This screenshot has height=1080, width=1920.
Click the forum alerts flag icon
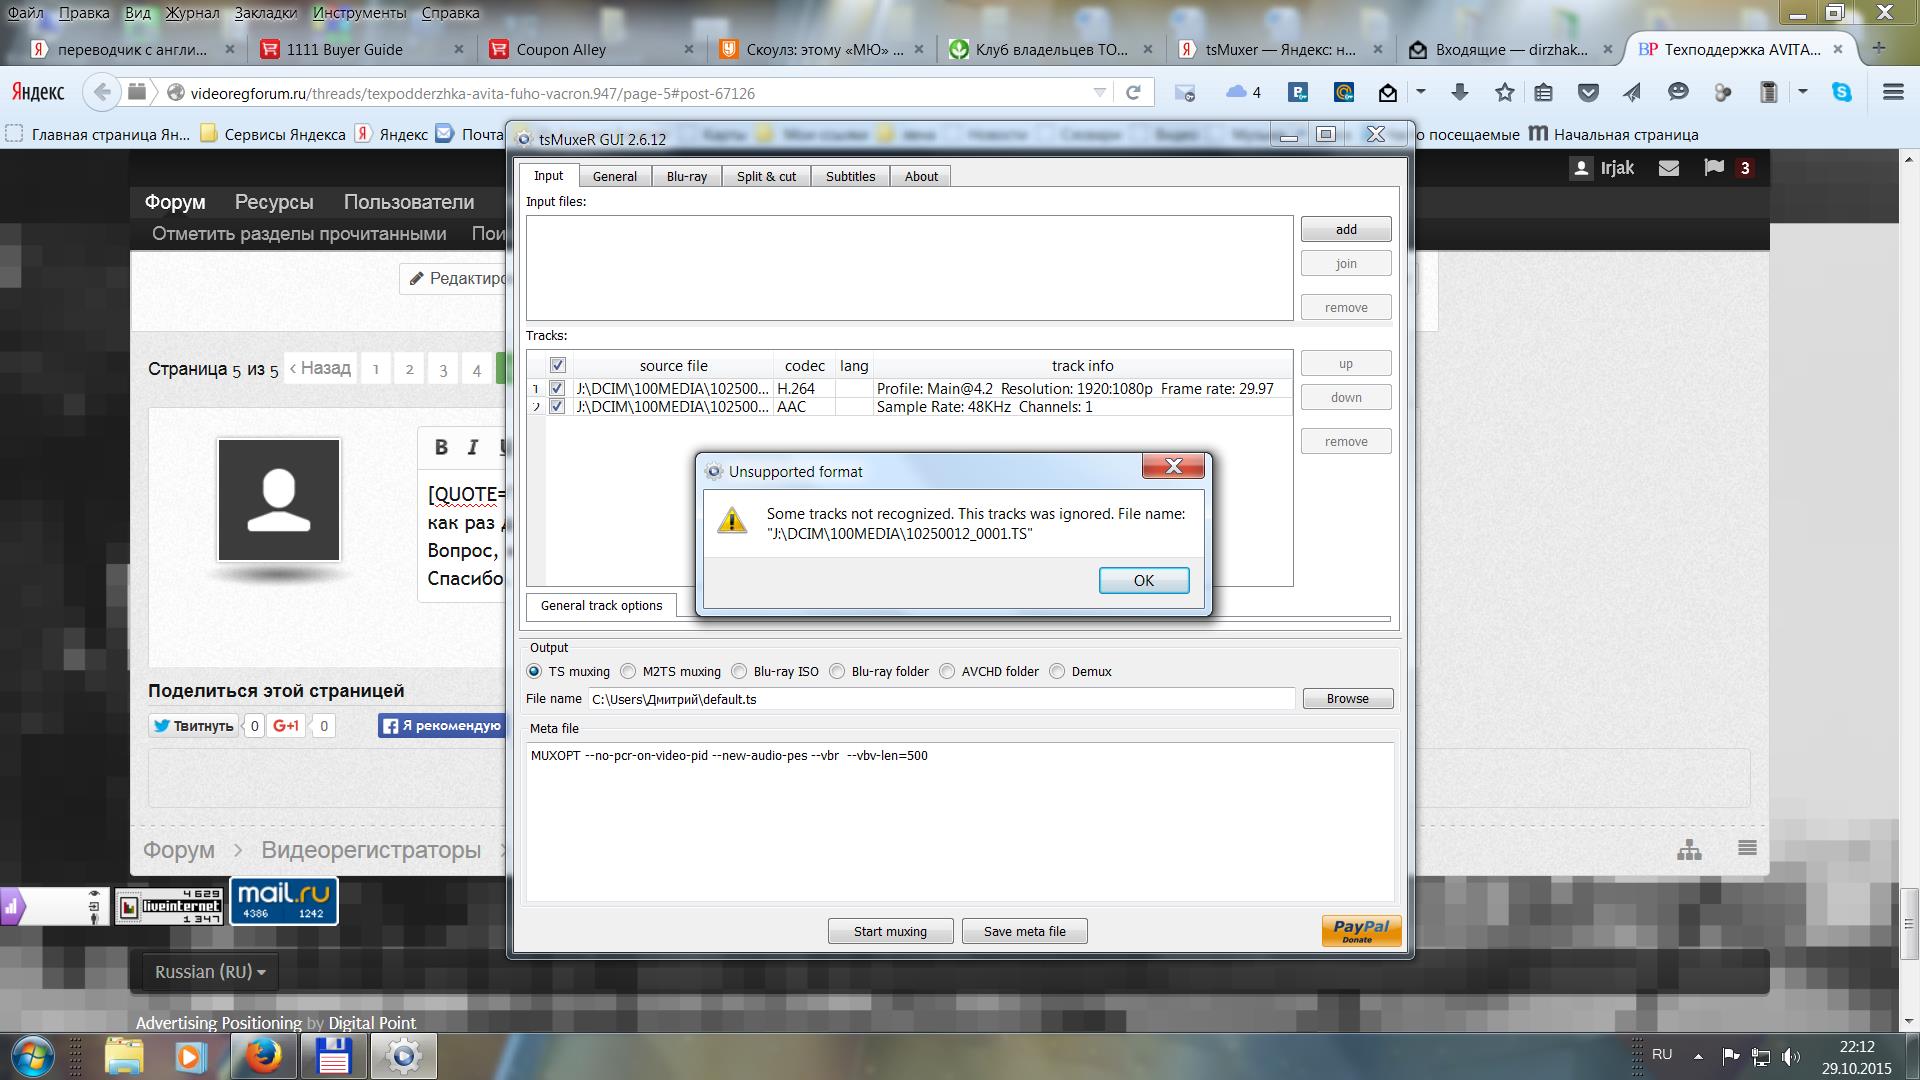(1714, 168)
